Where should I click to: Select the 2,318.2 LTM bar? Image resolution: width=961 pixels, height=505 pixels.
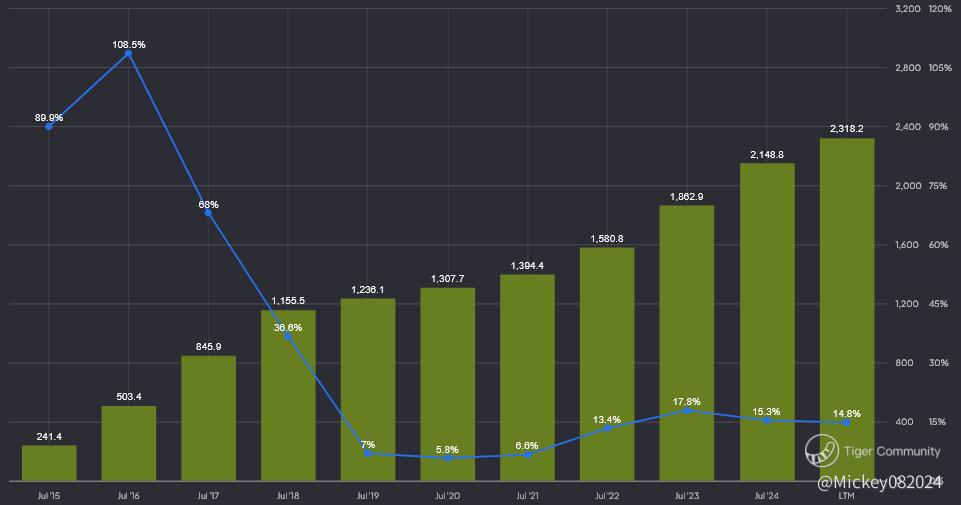click(x=846, y=309)
